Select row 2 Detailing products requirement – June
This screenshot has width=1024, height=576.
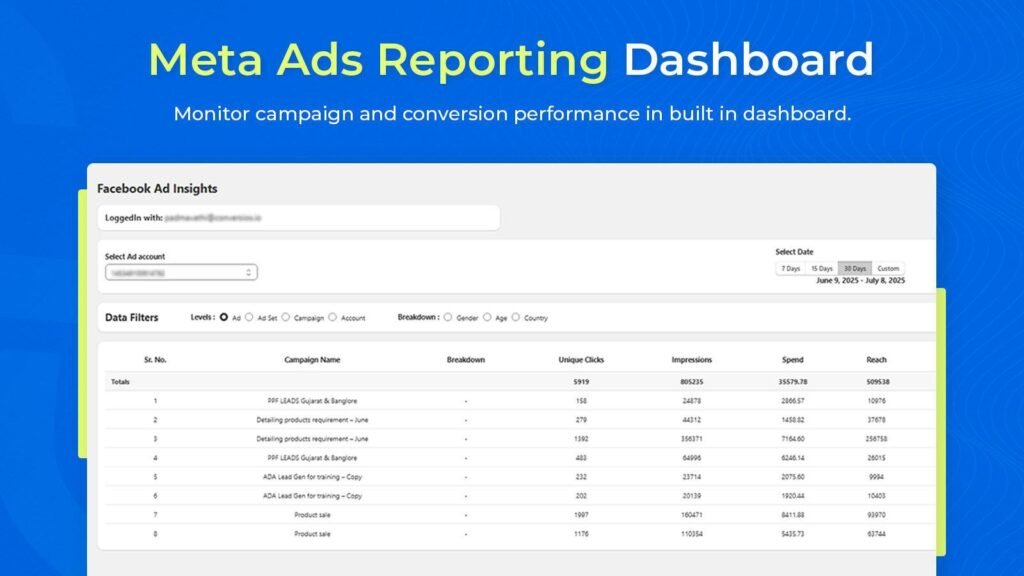[519, 420]
